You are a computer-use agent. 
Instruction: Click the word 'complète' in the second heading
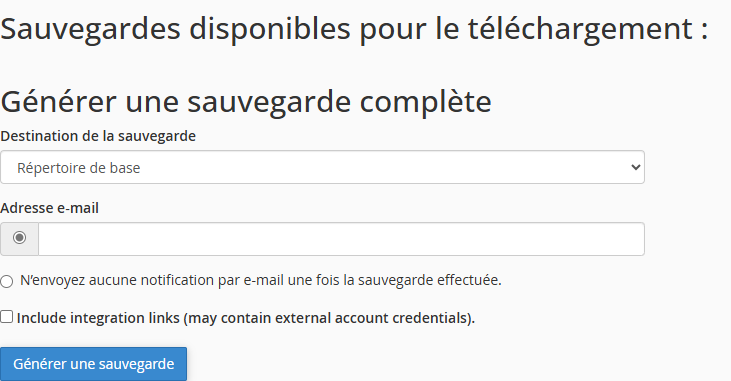pos(426,102)
